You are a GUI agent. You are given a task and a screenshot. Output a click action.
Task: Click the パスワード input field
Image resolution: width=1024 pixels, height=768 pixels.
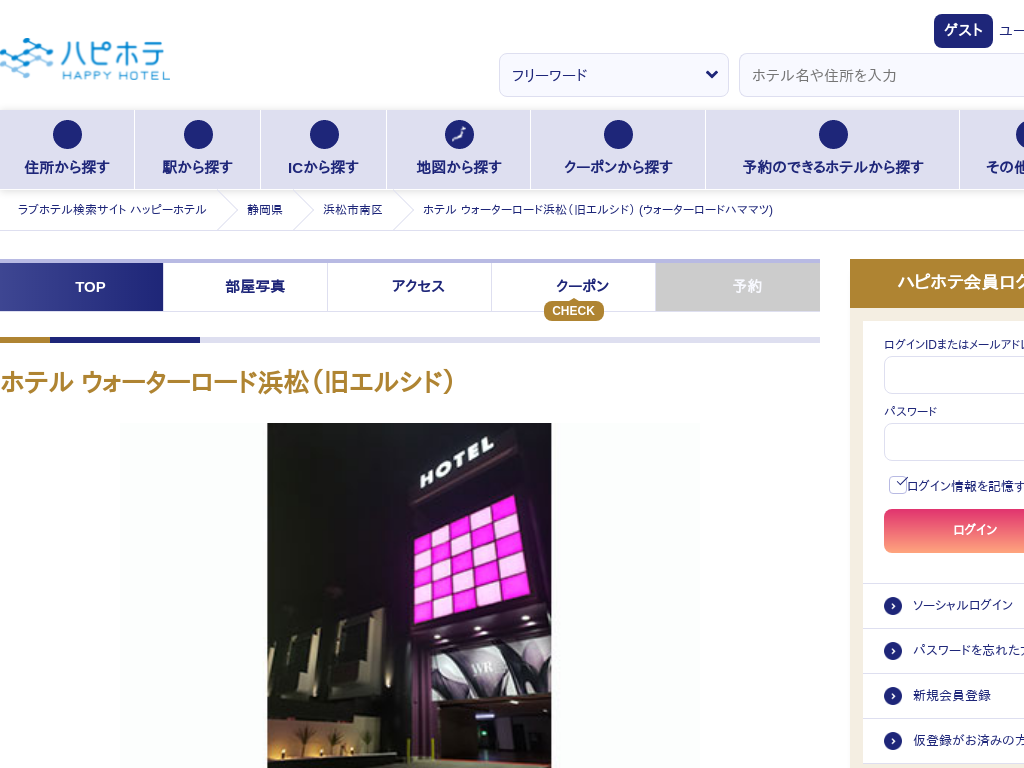pos(954,442)
